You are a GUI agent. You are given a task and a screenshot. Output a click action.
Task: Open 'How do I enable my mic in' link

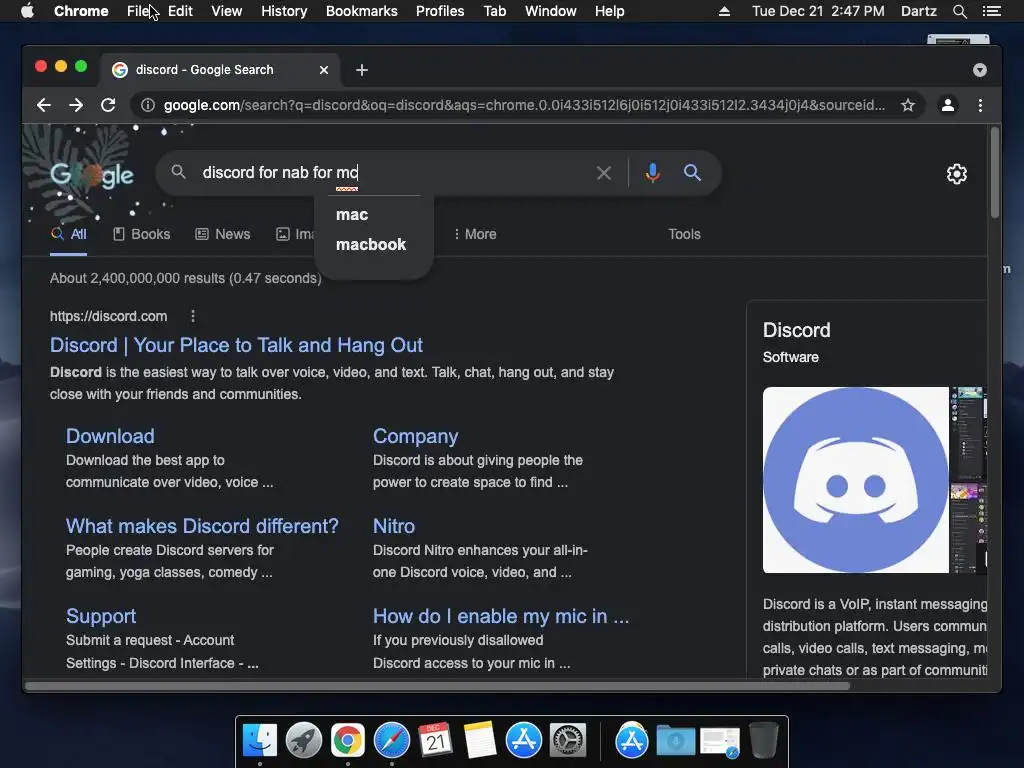(x=501, y=616)
